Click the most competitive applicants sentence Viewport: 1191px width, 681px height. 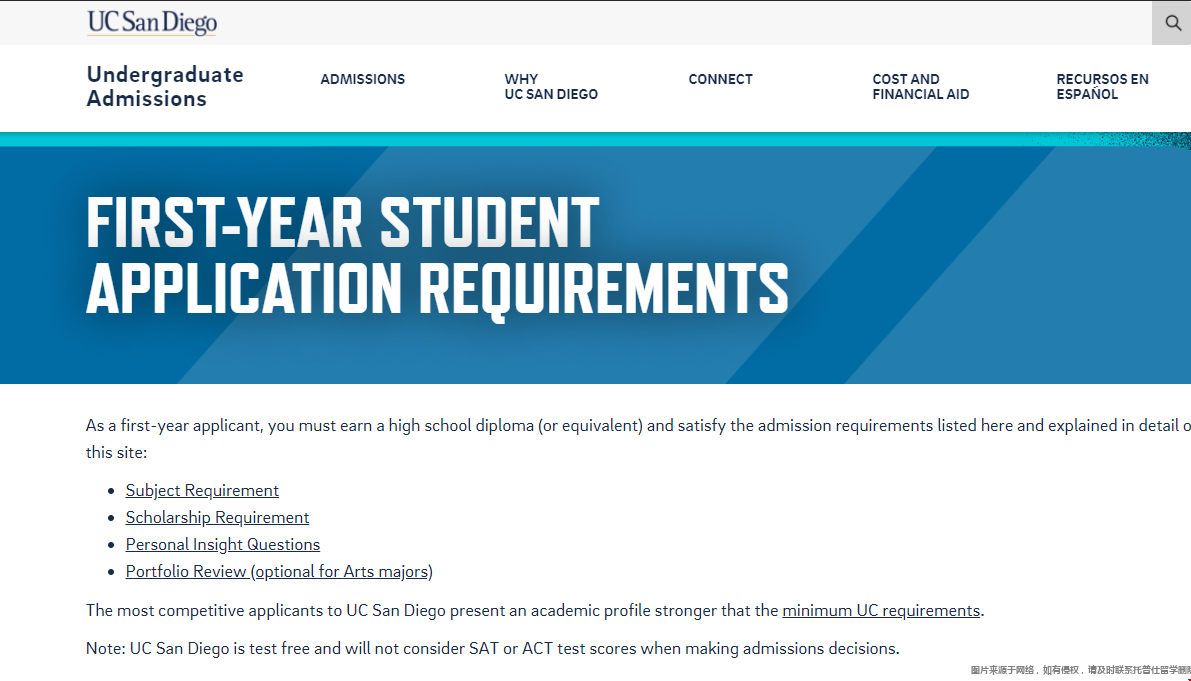coord(535,610)
